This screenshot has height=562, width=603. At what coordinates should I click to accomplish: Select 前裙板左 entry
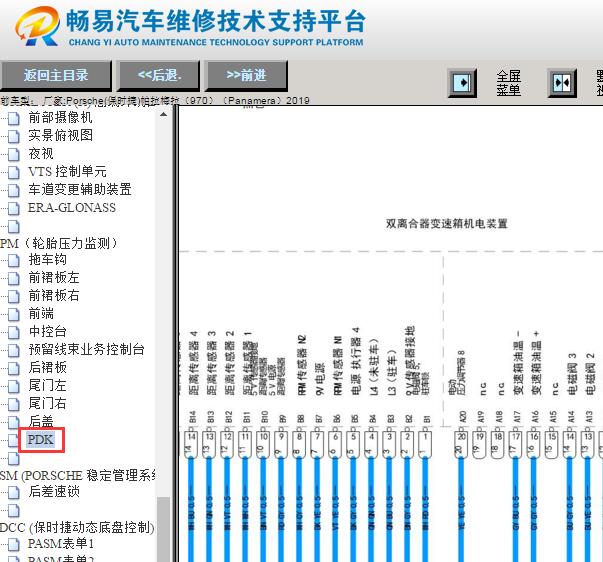click(x=54, y=278)
